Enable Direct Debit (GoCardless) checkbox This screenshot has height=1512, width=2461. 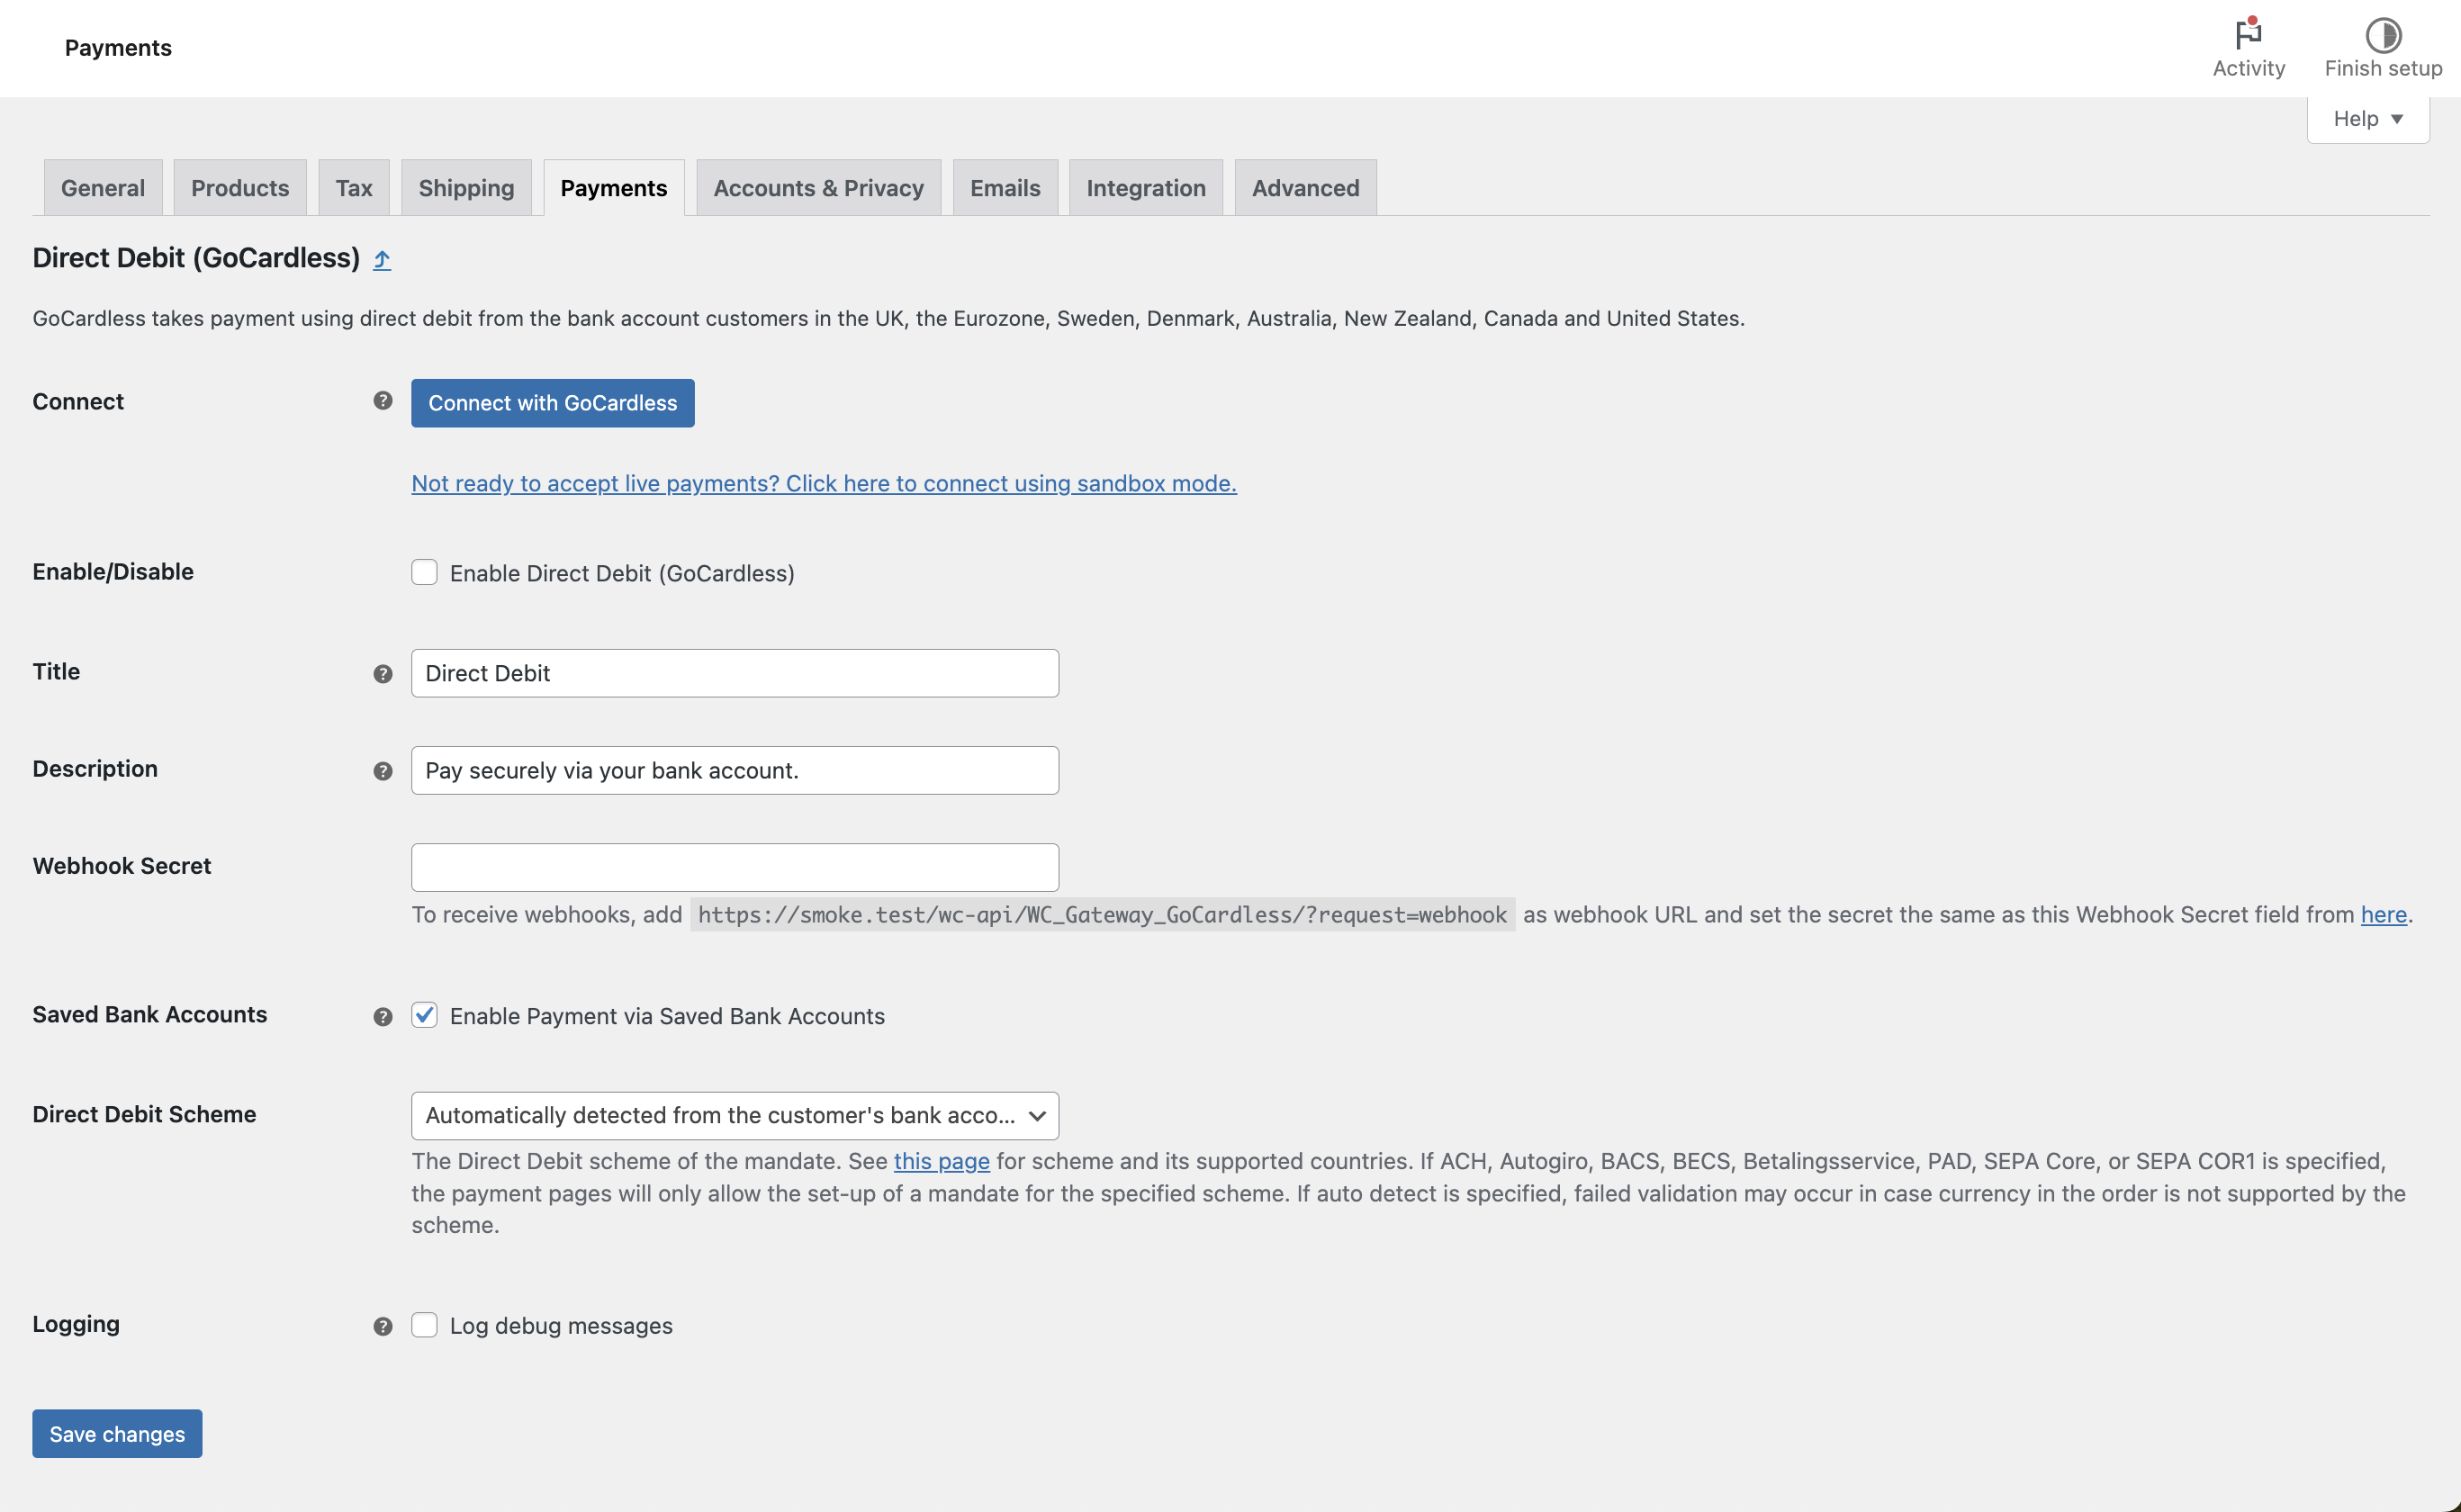(424, 572)
